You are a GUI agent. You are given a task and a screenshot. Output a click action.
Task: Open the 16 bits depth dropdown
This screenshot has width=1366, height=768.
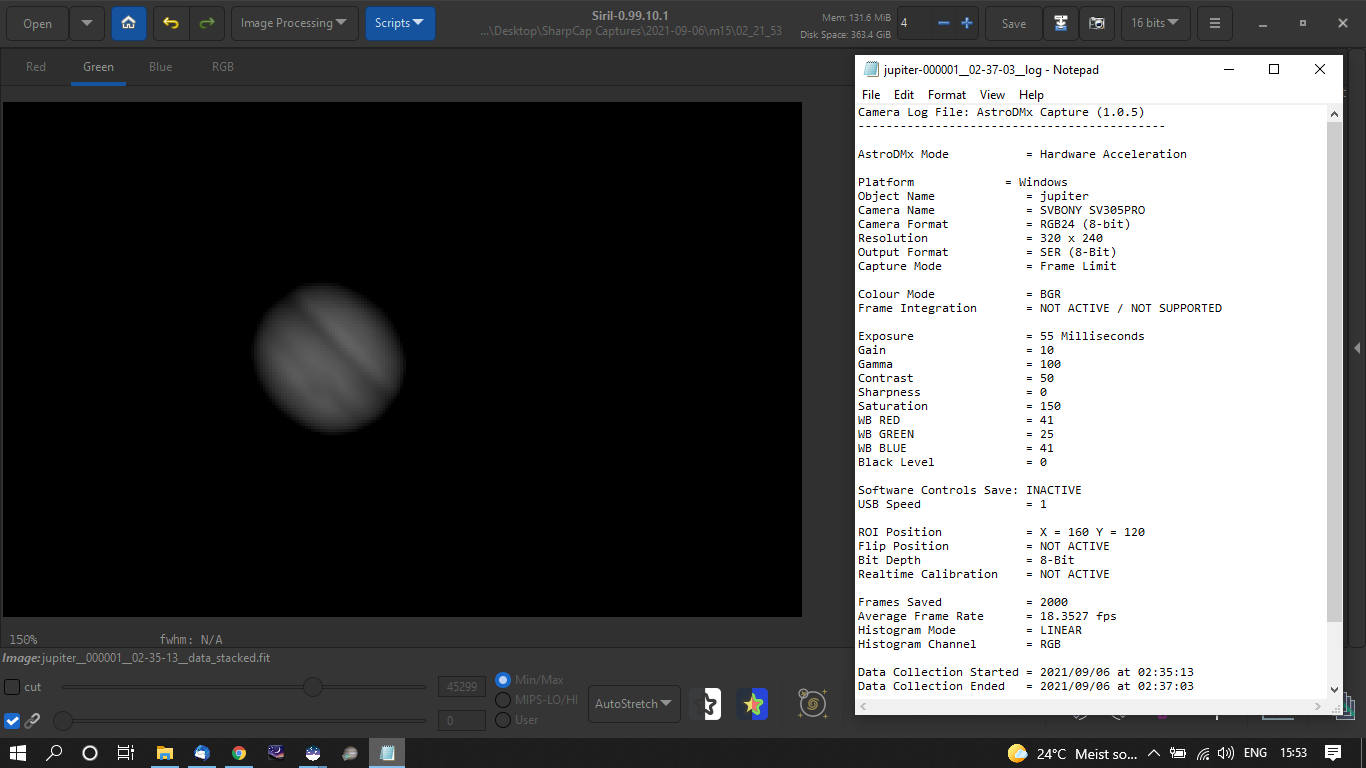[1155, 23]
